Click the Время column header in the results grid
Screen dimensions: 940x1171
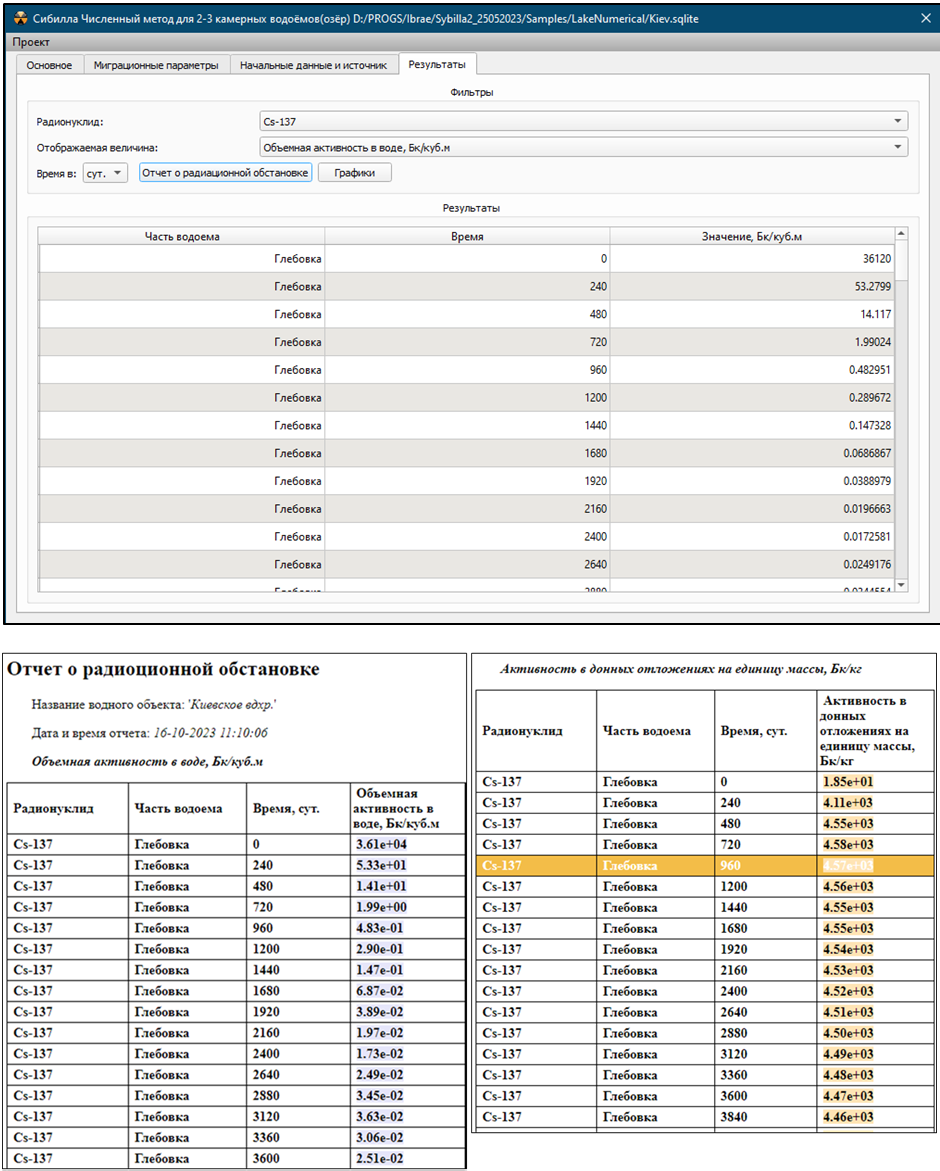click(467, 236)
